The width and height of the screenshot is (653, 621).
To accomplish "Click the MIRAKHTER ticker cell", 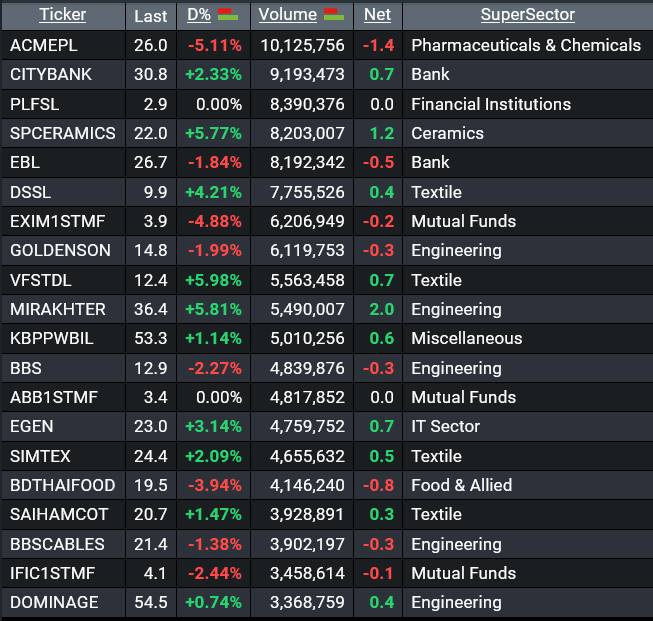I will point(57,309).
